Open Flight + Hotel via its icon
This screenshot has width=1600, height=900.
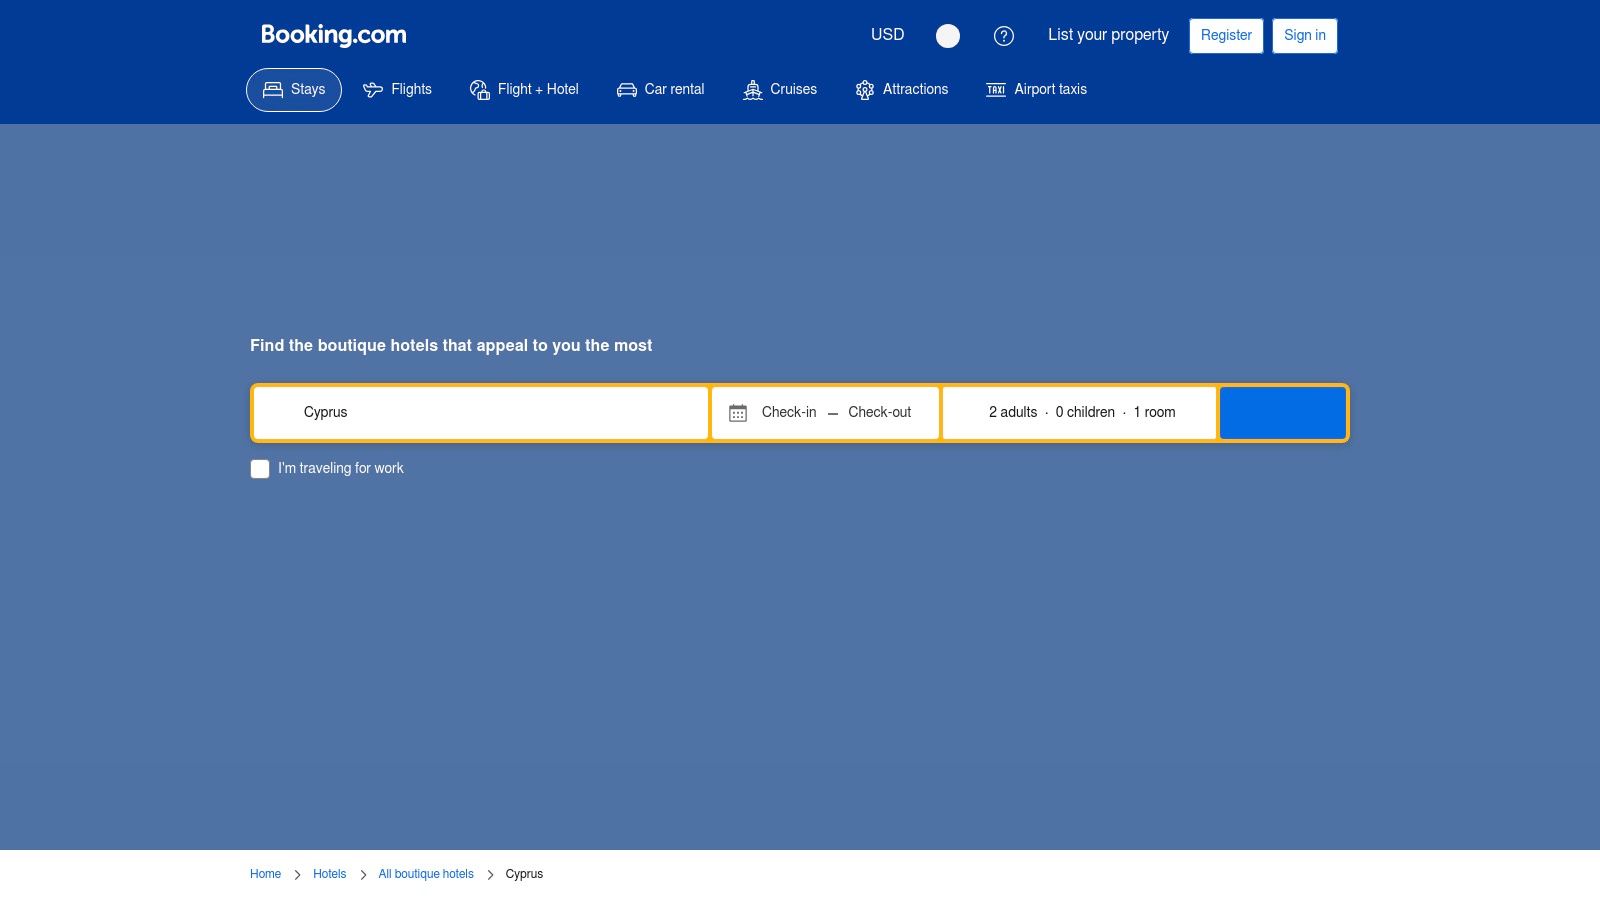pos(479,89)
